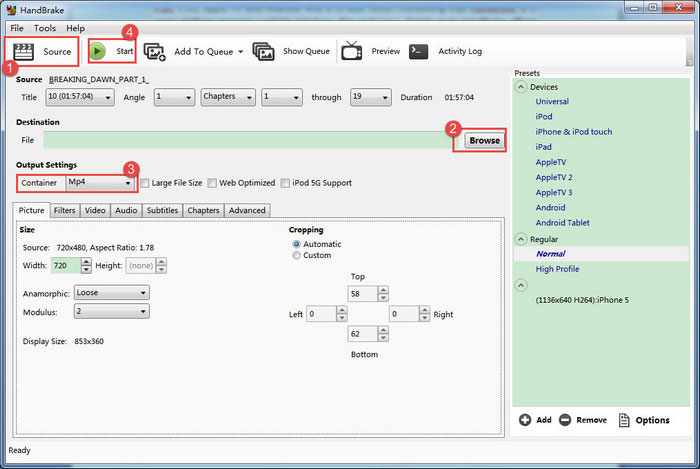Image resolution: width=700 pixels, height=469 pixels.
Task: Click the Preview label
Action: click(386, 51)
